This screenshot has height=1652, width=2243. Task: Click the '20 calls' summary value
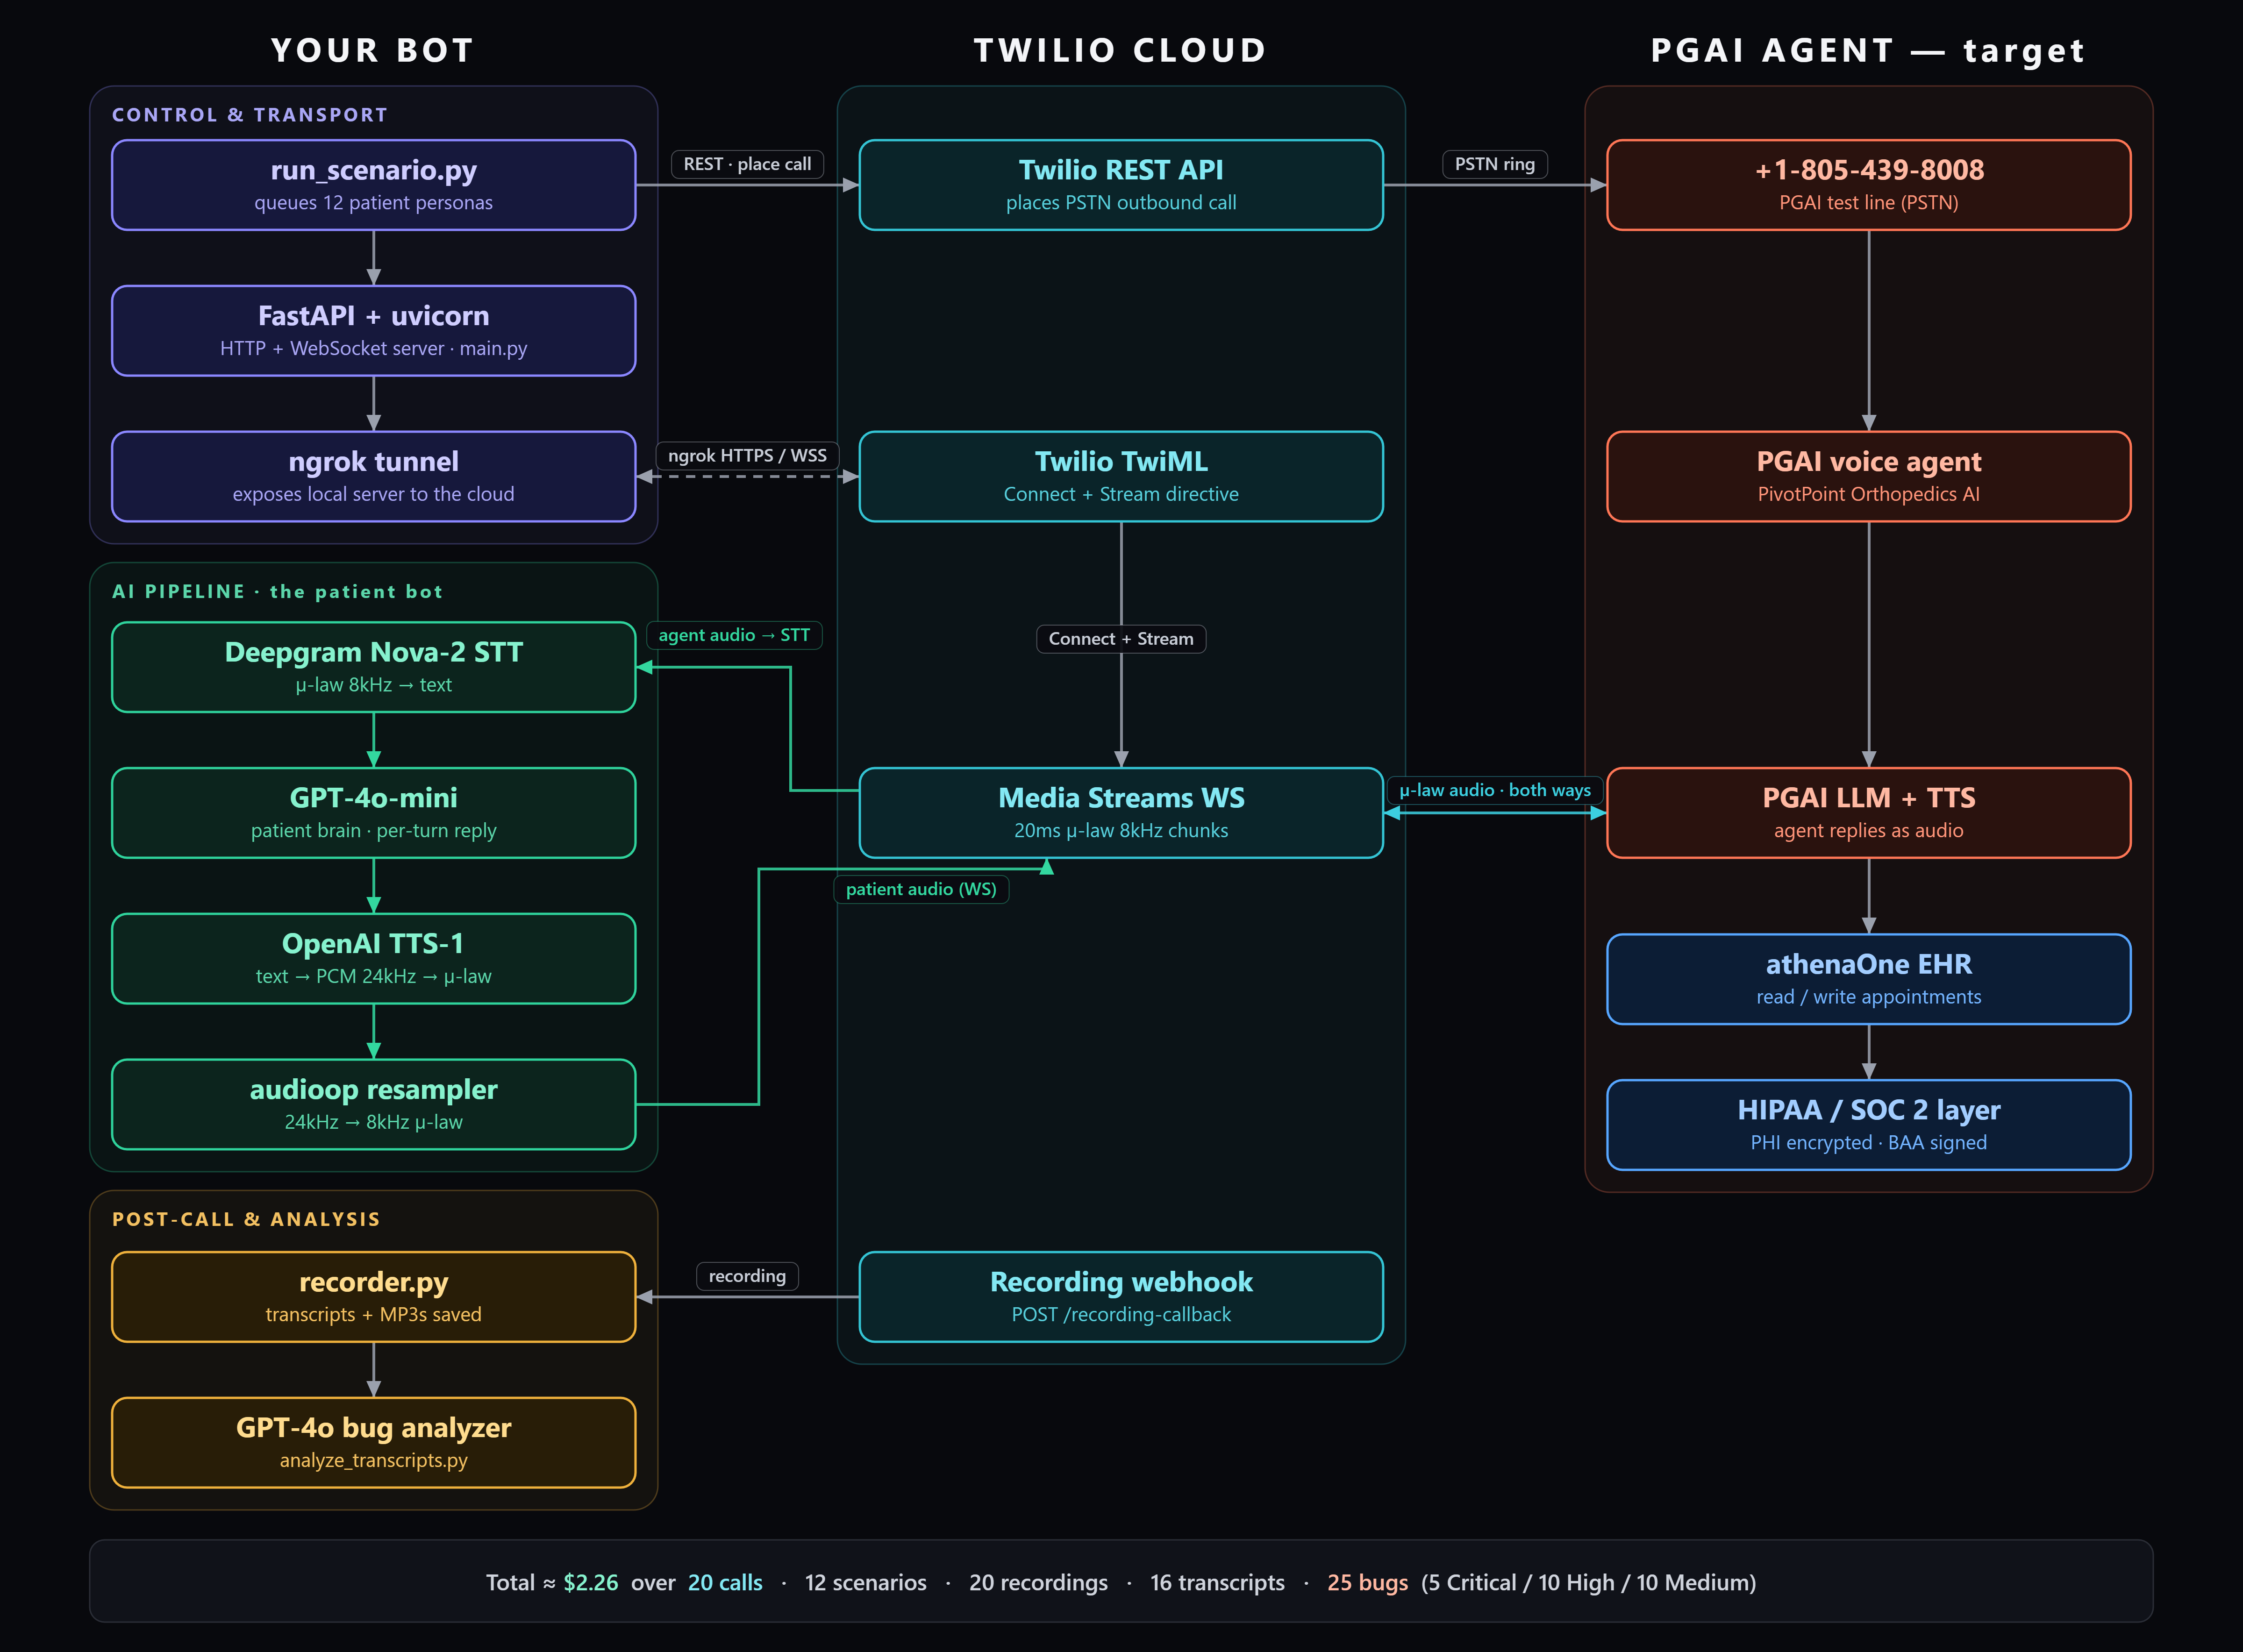pyautogui.click(x=725, y=1583)
